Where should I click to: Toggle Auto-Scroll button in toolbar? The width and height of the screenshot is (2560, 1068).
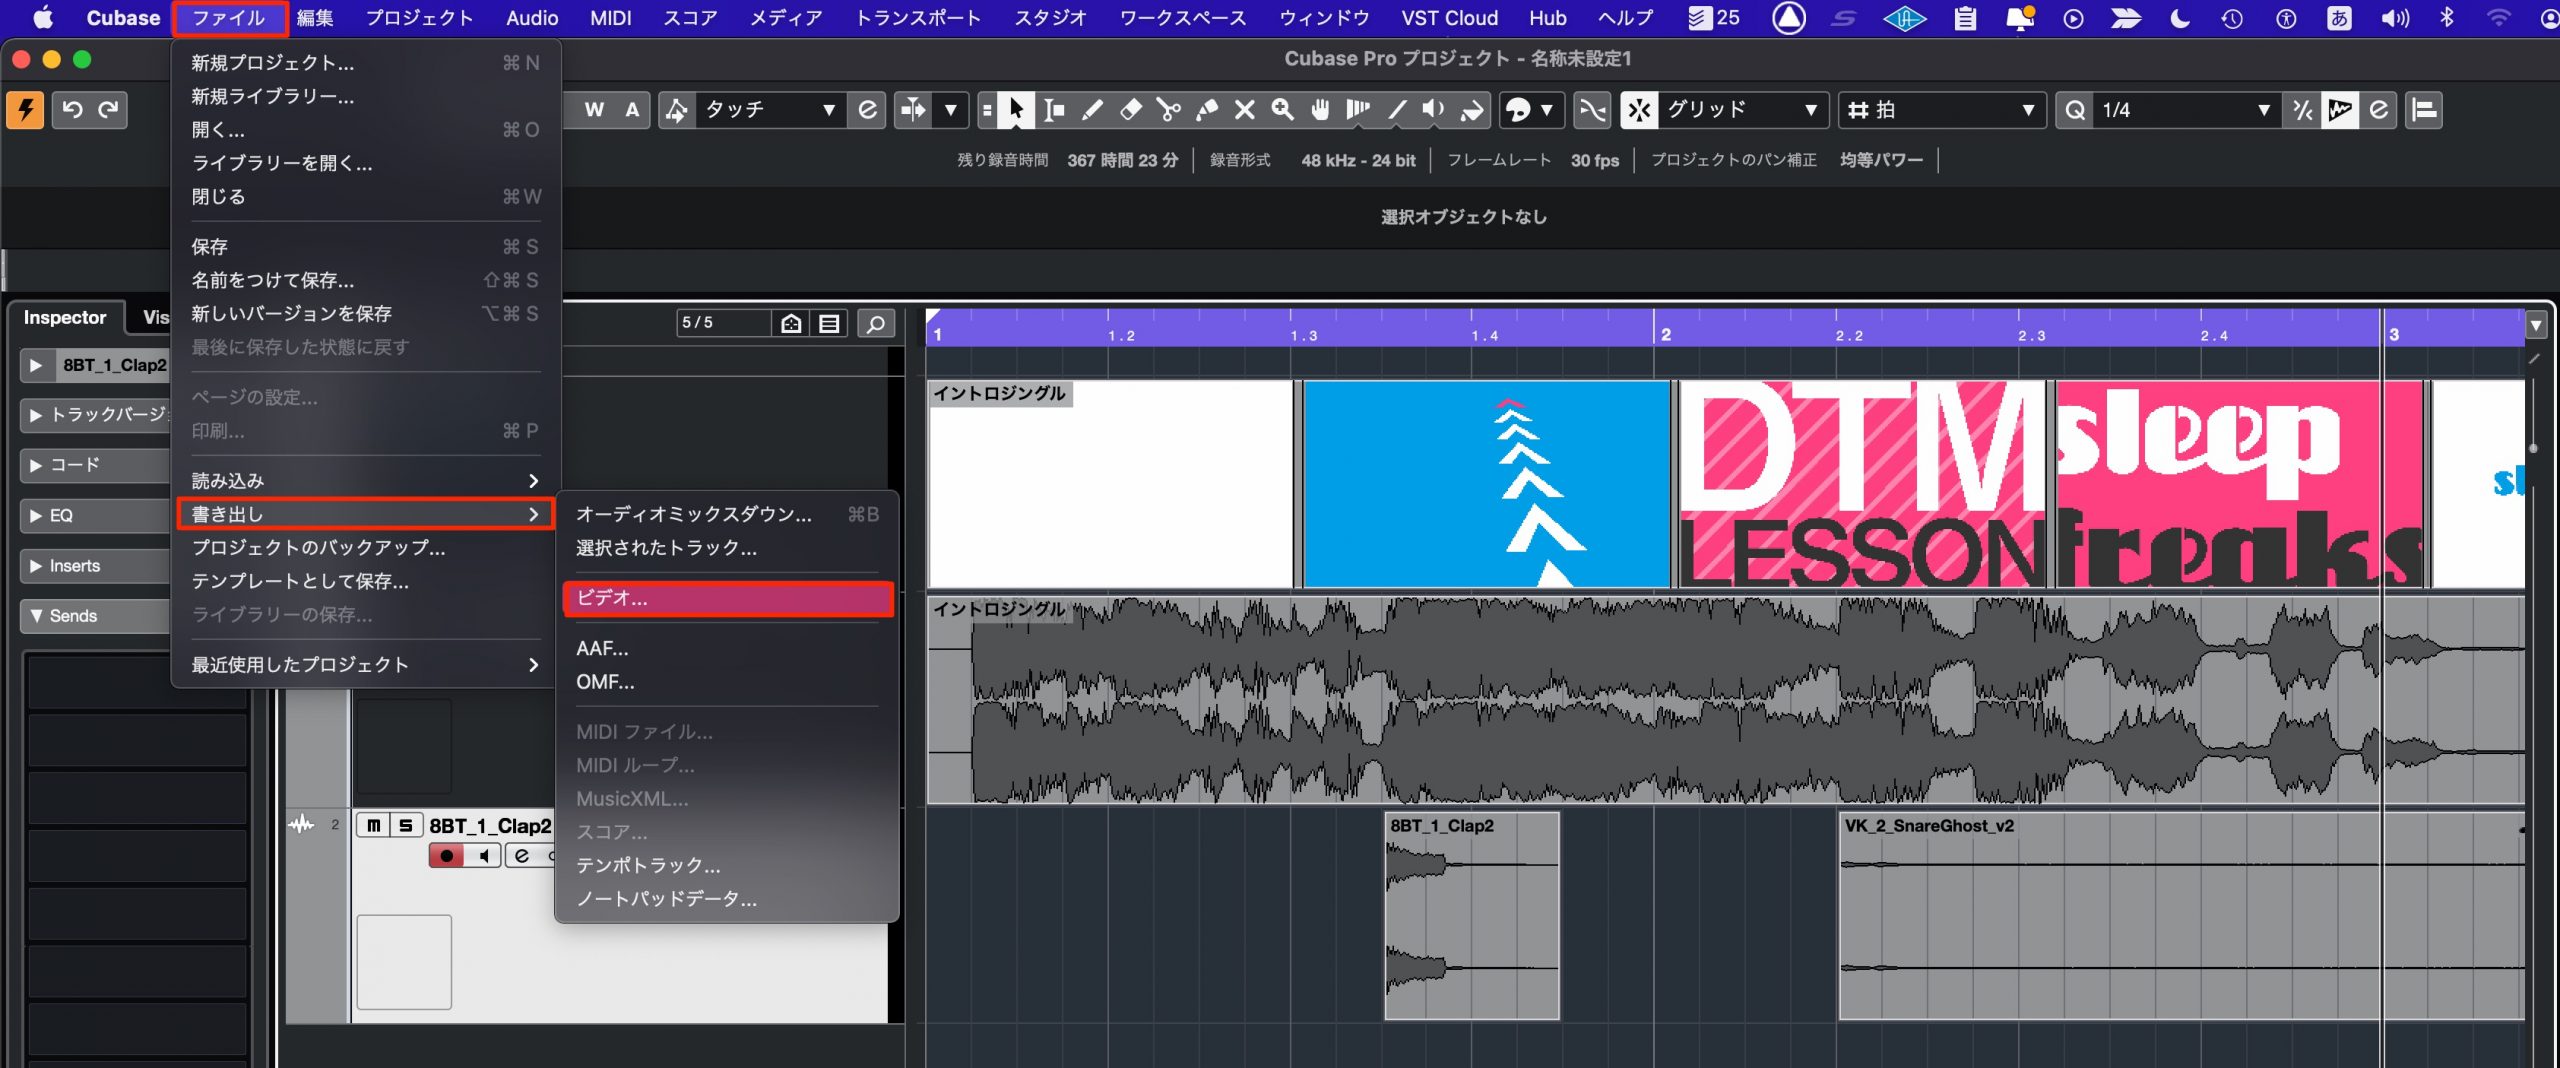tap(913, 110)
